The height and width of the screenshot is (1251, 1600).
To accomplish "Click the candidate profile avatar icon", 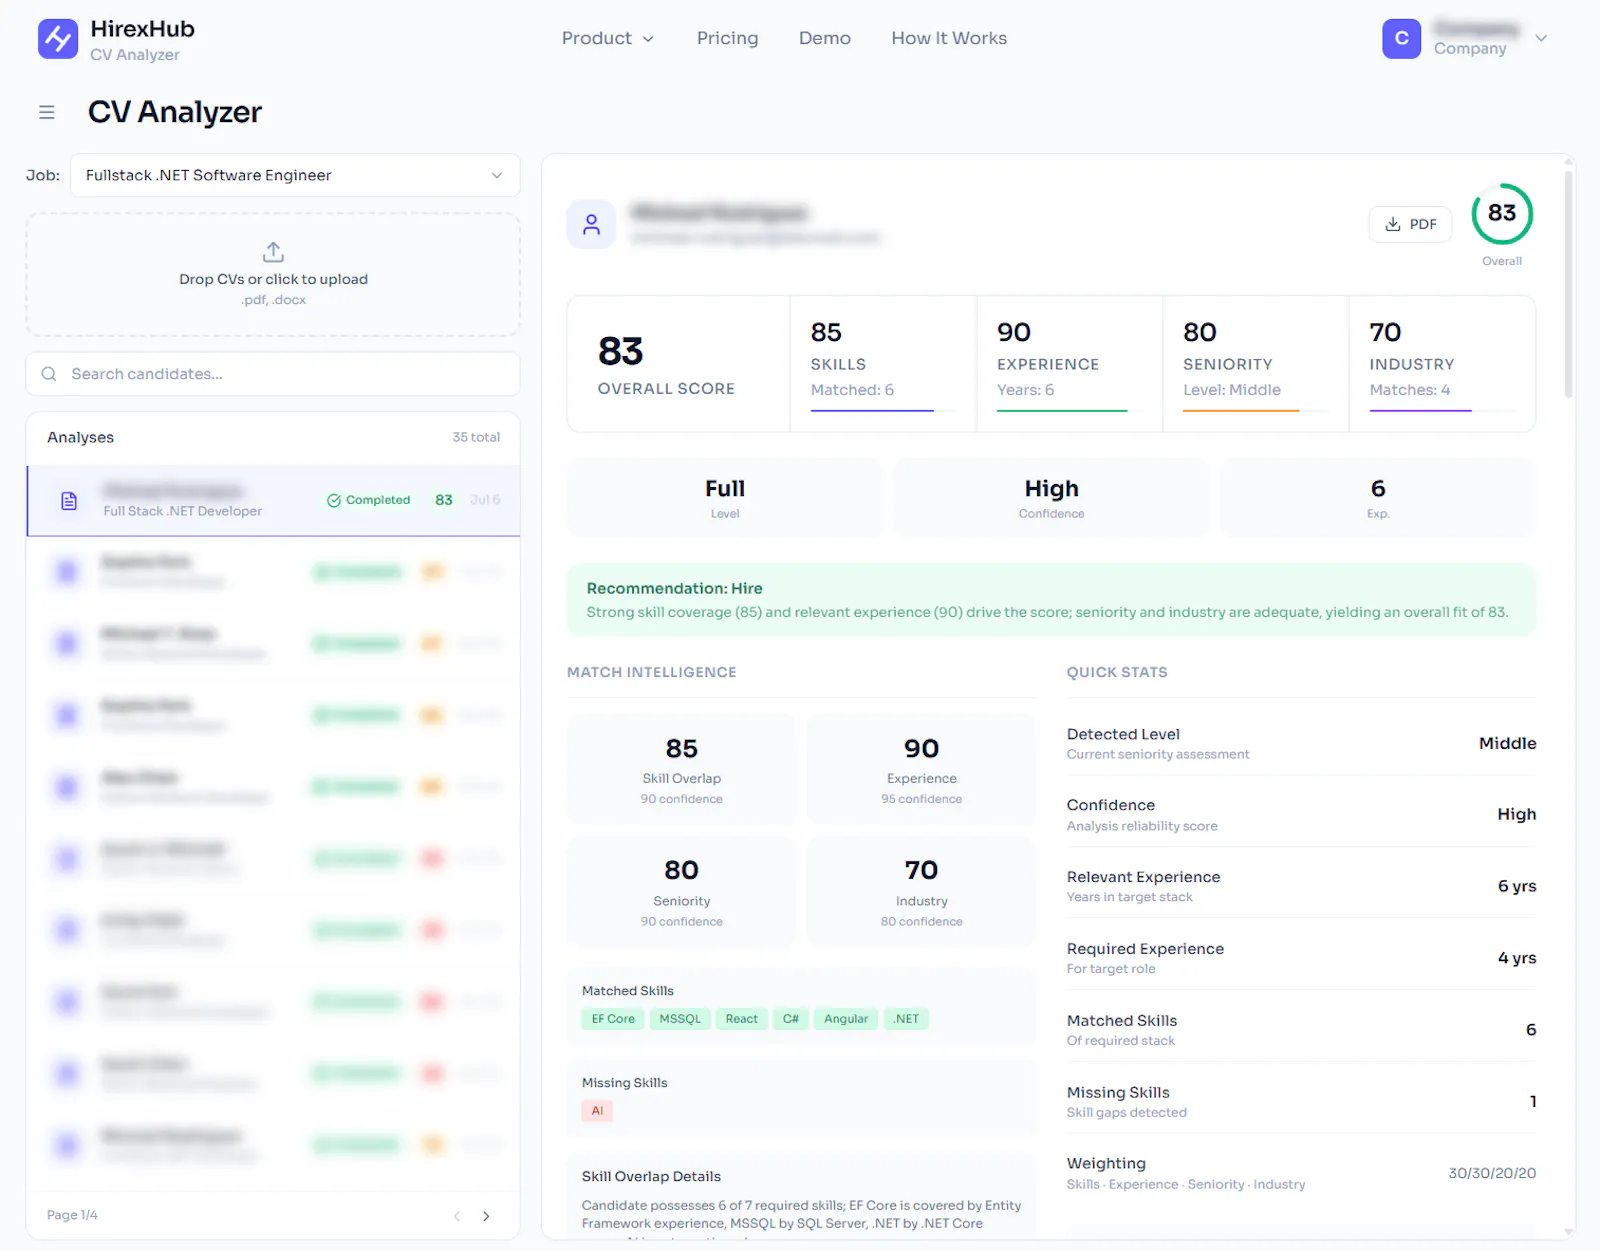I will click(592, 225).
